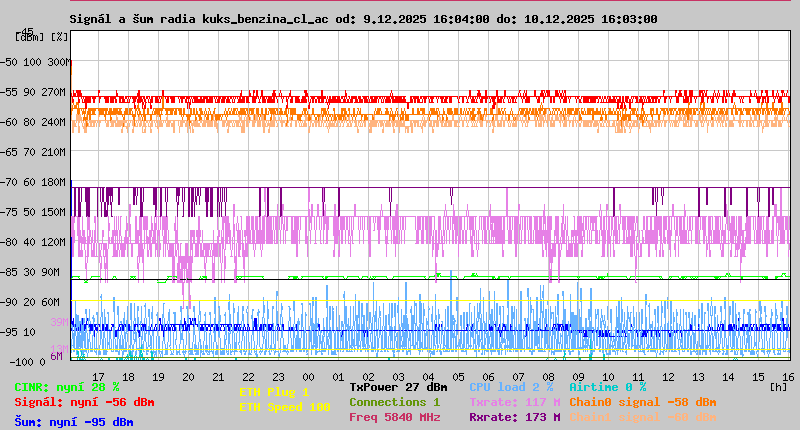This screenshot has height=430, width=800.
Task: Click the '-100 0' y-axis label
Action: click(28, 362)
